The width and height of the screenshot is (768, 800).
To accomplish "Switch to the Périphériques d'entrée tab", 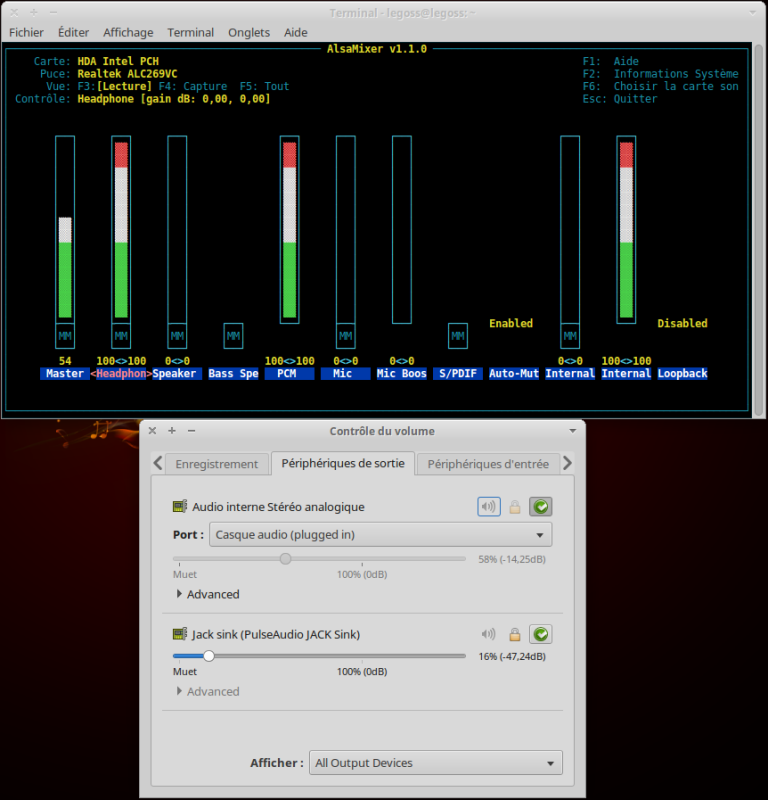I will click(488, 464).
